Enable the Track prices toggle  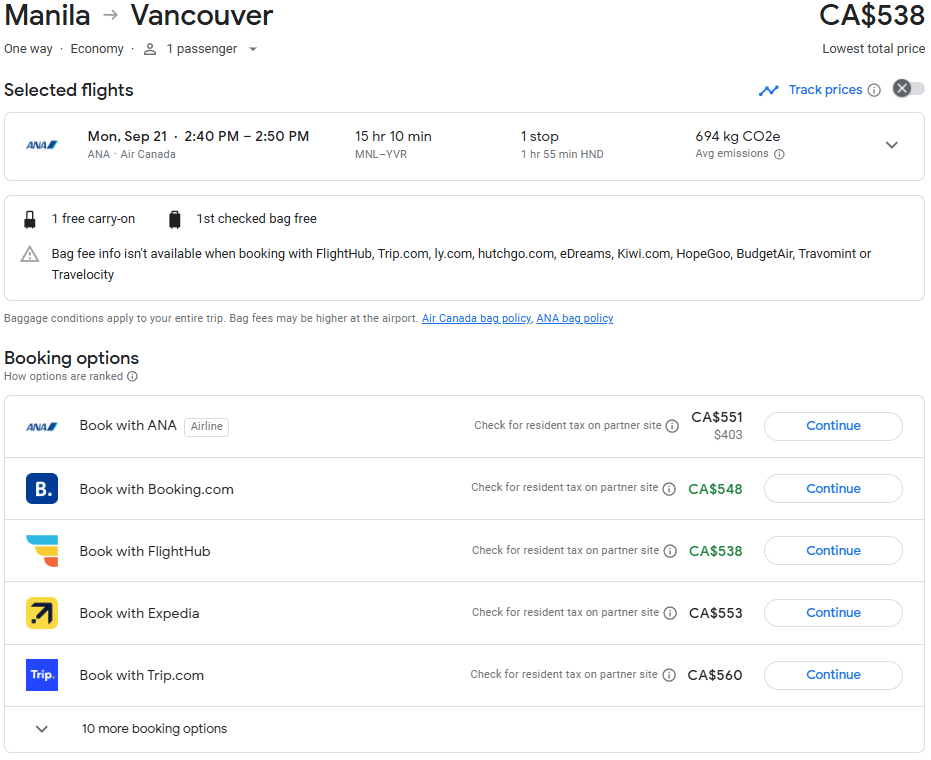pyautogui.click(x=908, y=89)
